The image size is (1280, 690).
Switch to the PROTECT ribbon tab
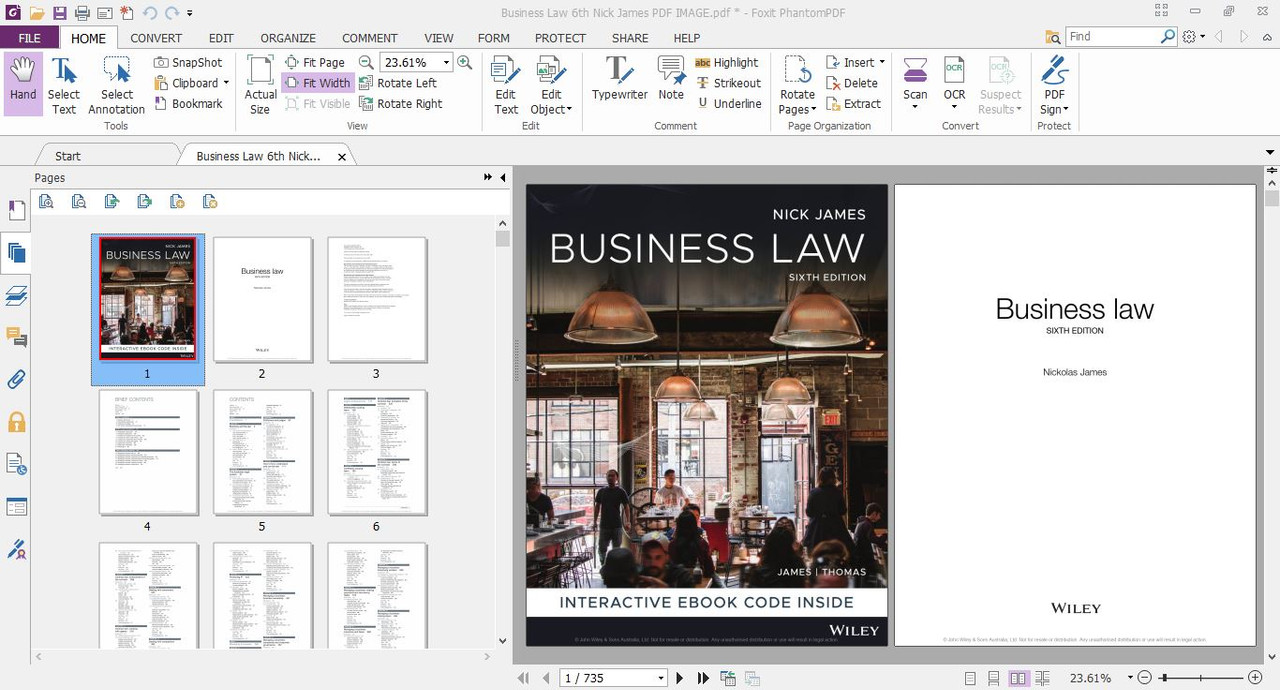560,38
